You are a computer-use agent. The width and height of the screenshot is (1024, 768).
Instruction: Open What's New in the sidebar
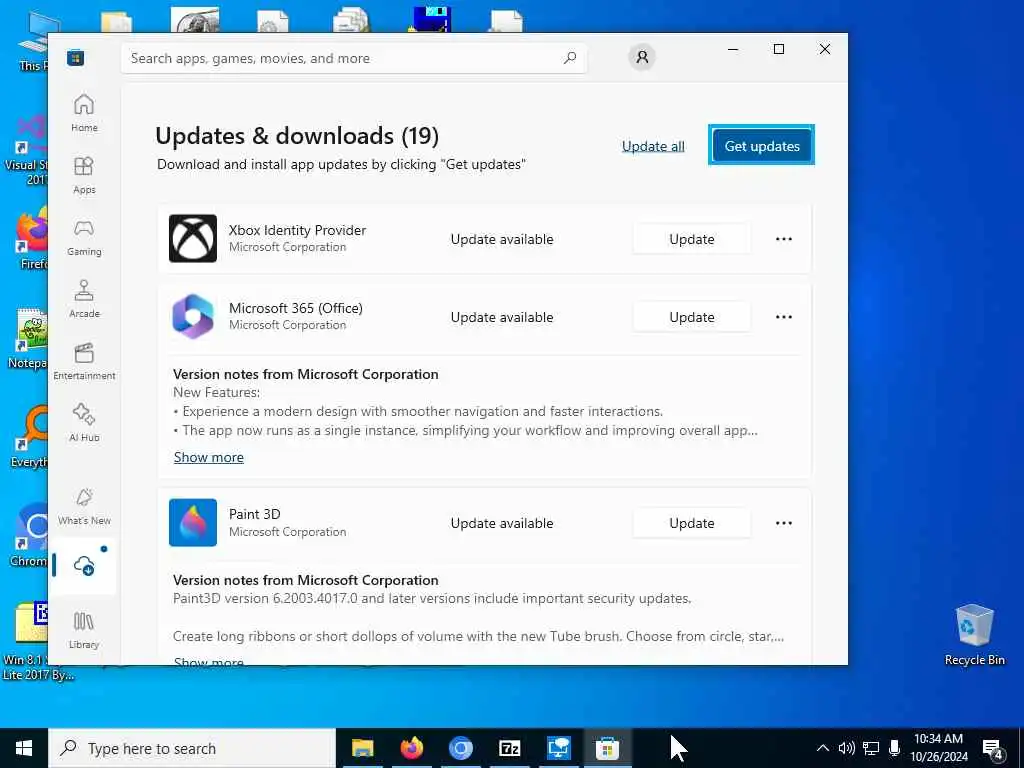pos(84,507)
